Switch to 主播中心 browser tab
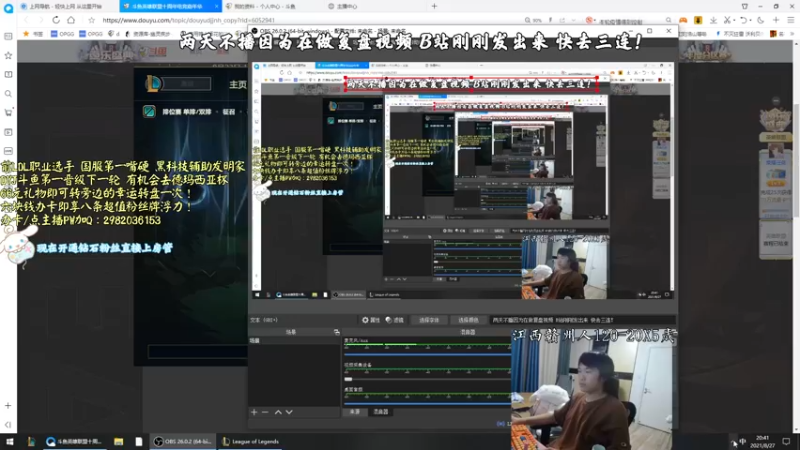This screenshot has height=450, width=800. 347,6
